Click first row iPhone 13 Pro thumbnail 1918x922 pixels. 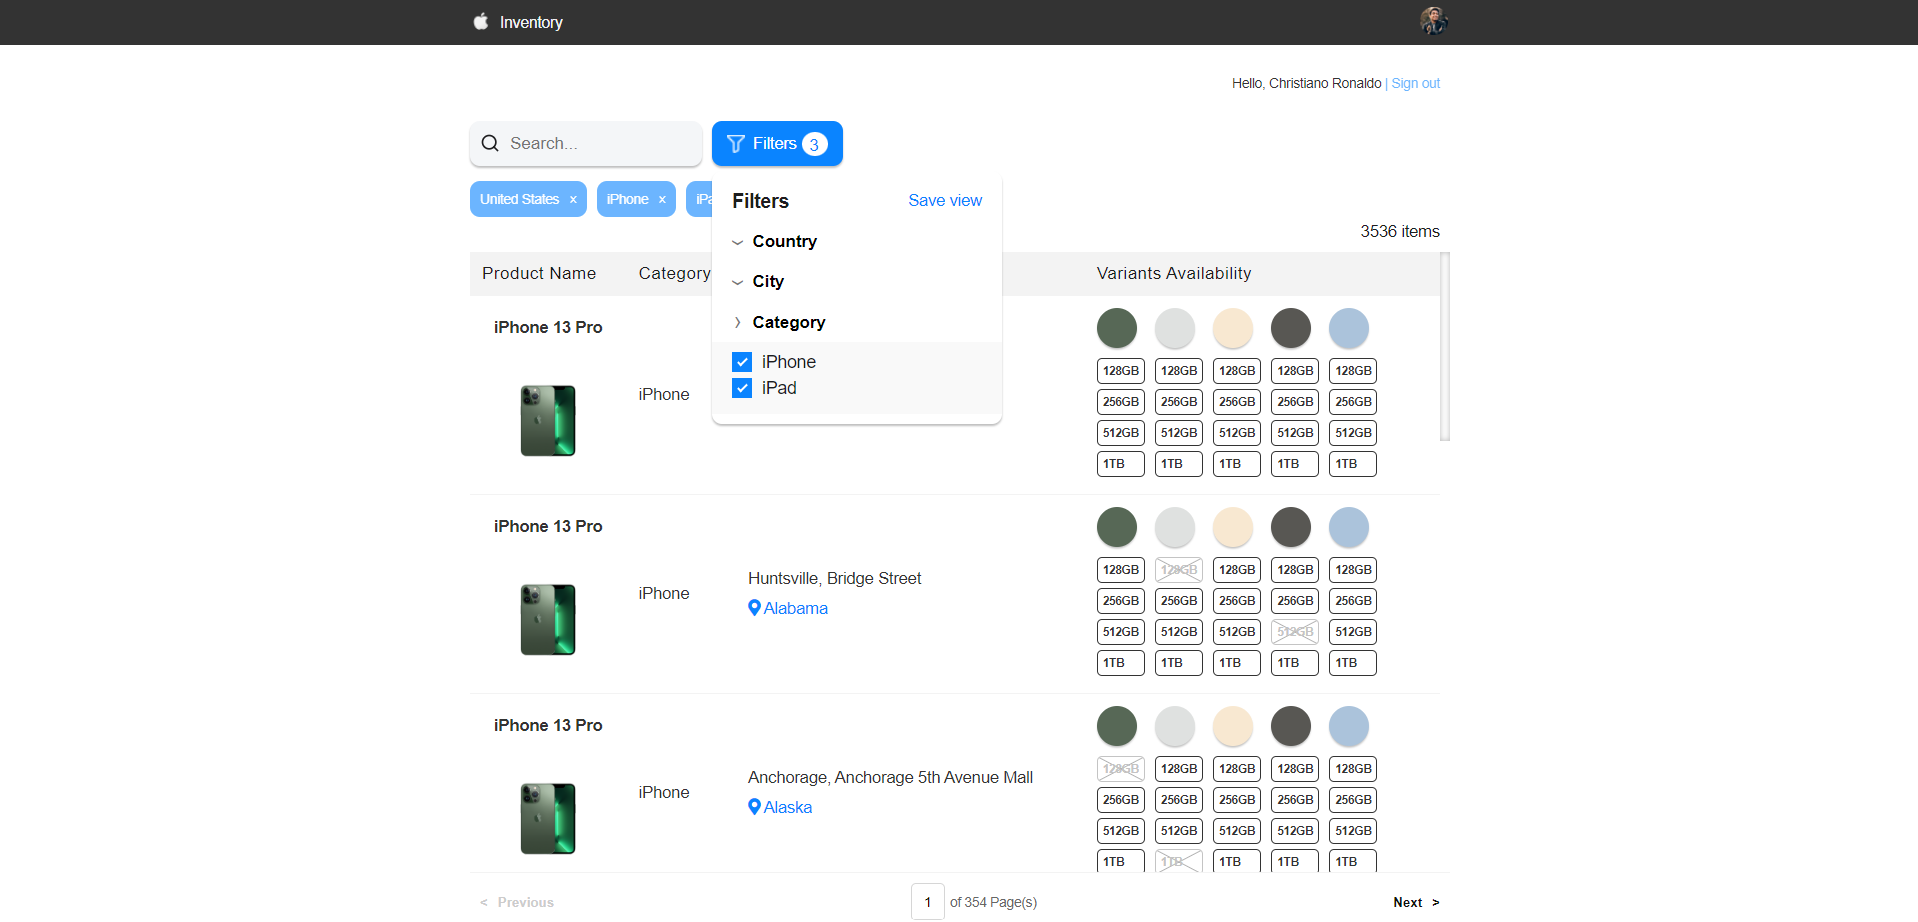click(x=548, y=421)
